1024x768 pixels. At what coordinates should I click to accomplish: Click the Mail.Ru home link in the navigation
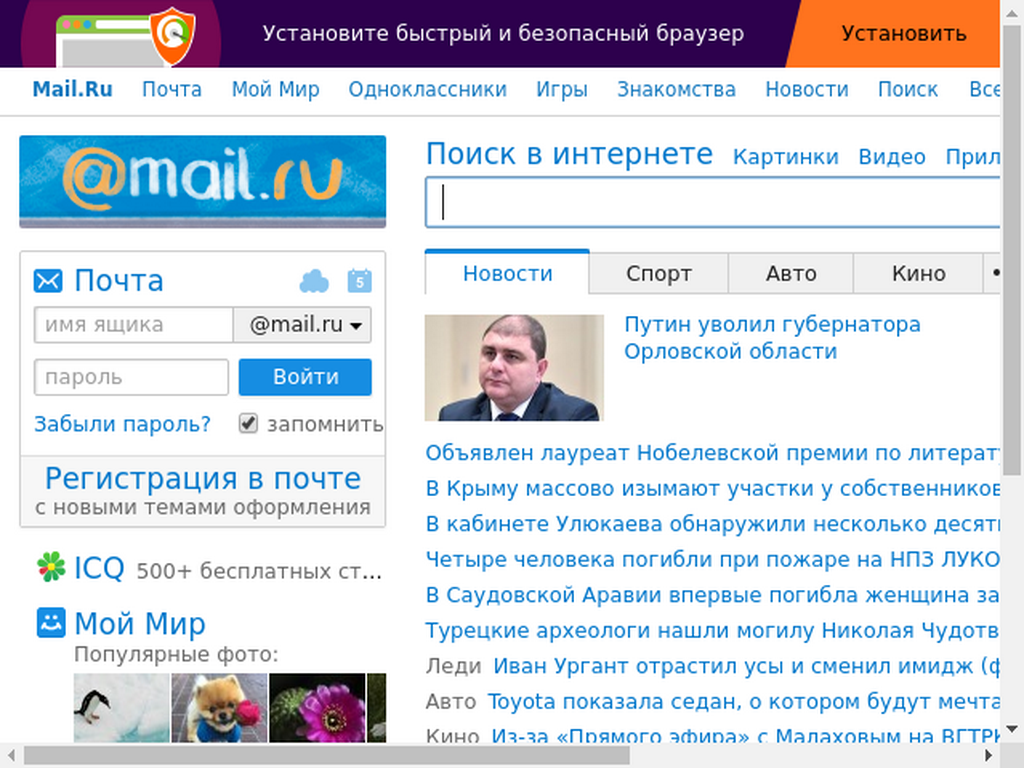click(72, 89)
